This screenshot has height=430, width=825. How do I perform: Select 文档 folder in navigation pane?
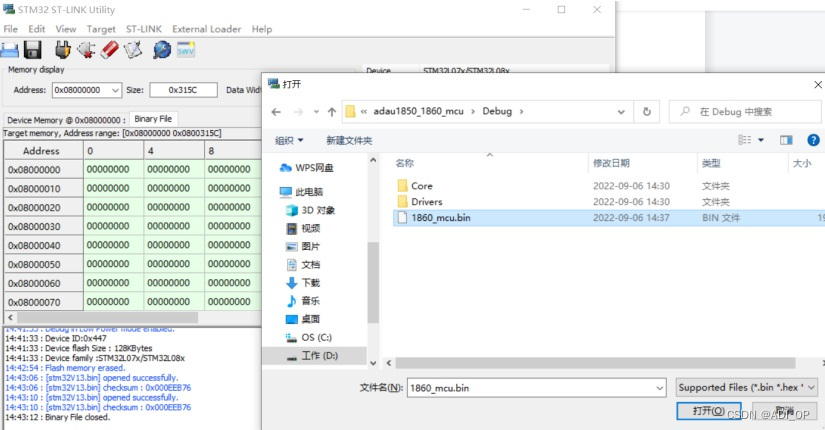[x=303, y=265]
